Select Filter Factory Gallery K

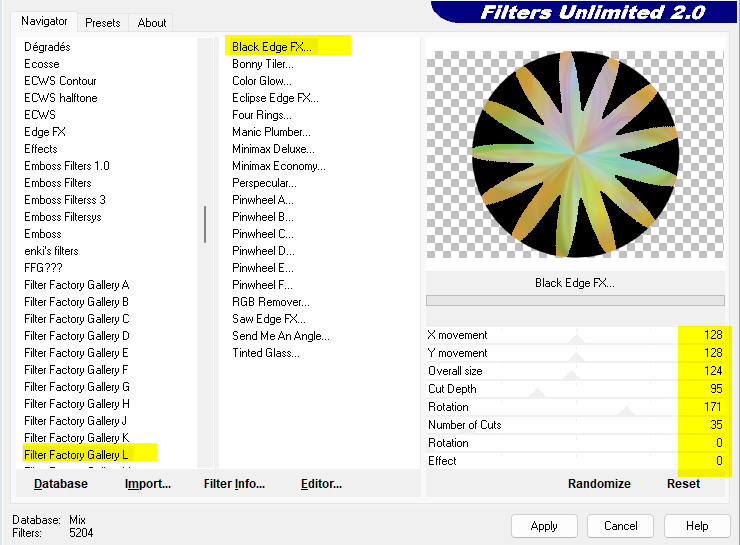click(x=76, y=437)
